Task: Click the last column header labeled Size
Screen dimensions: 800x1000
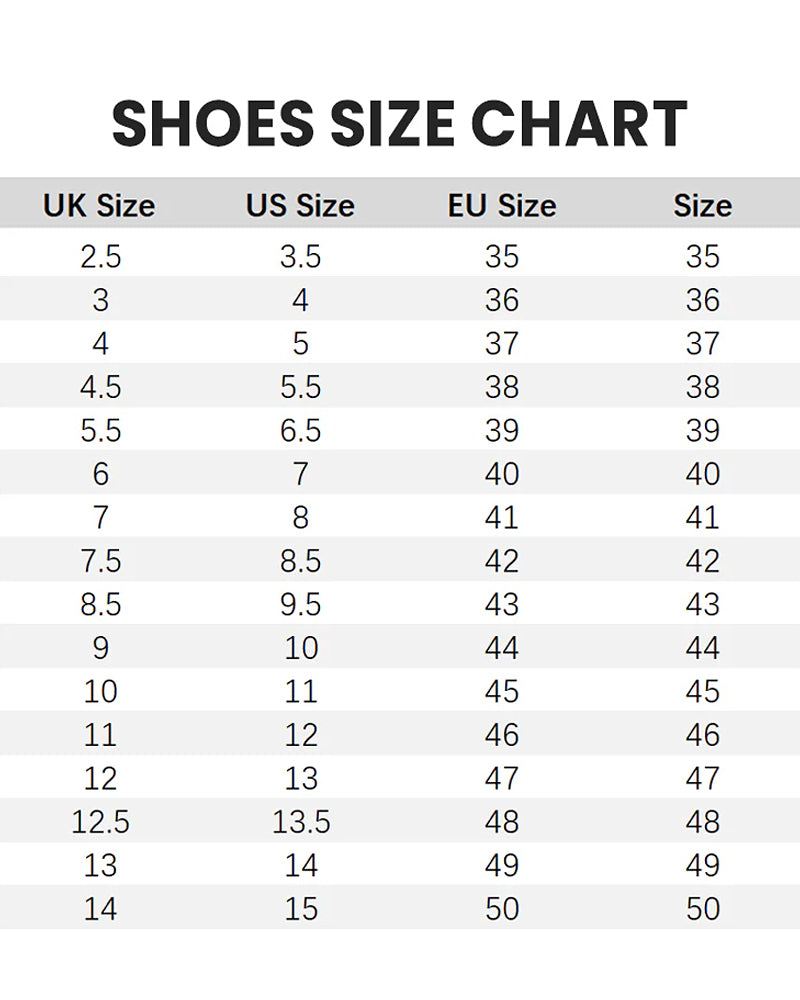Action: (702, 206)
